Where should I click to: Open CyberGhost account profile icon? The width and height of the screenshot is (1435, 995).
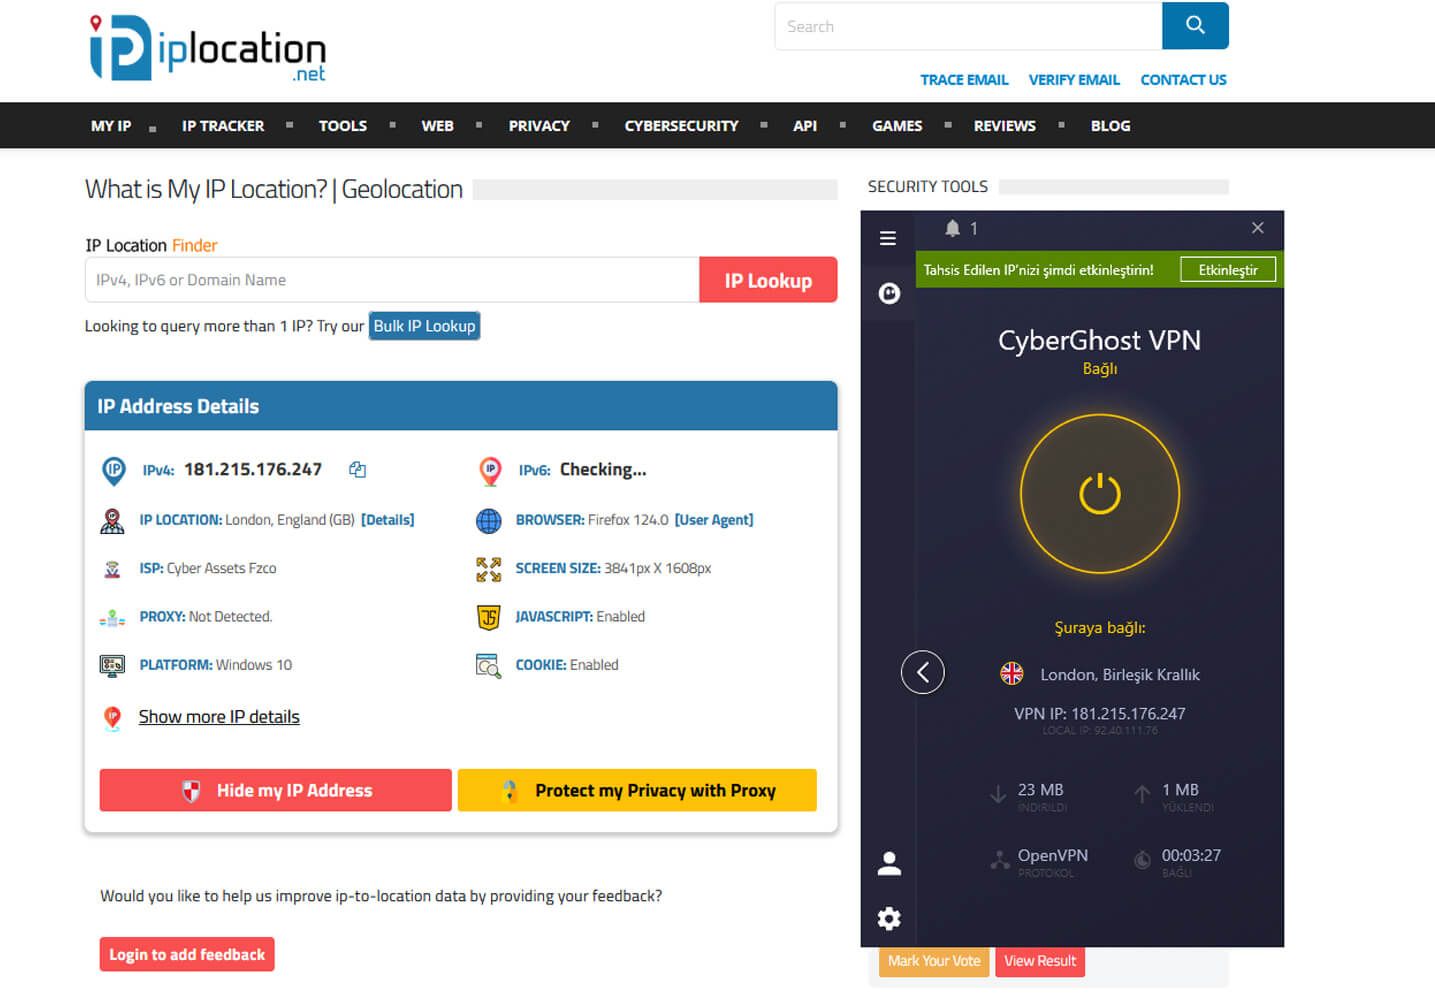pyautogui.click(x=889, y=863)
